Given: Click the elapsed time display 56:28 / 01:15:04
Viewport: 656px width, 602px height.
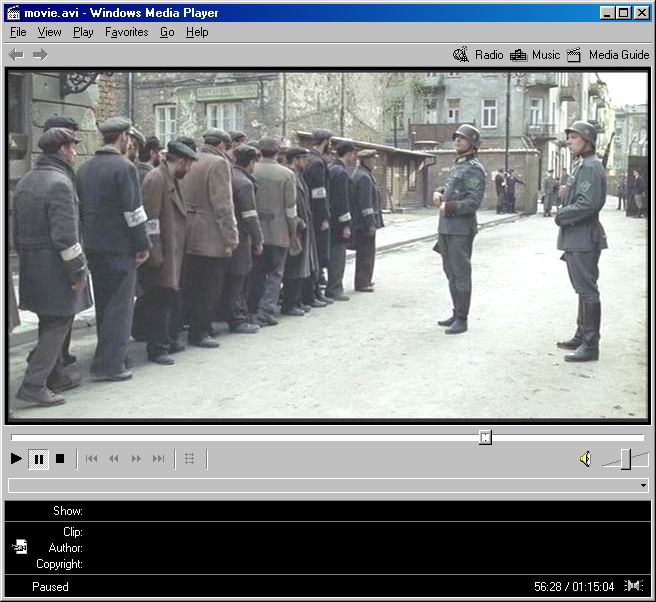Looking at the screenshot, I should pos(574,587).
